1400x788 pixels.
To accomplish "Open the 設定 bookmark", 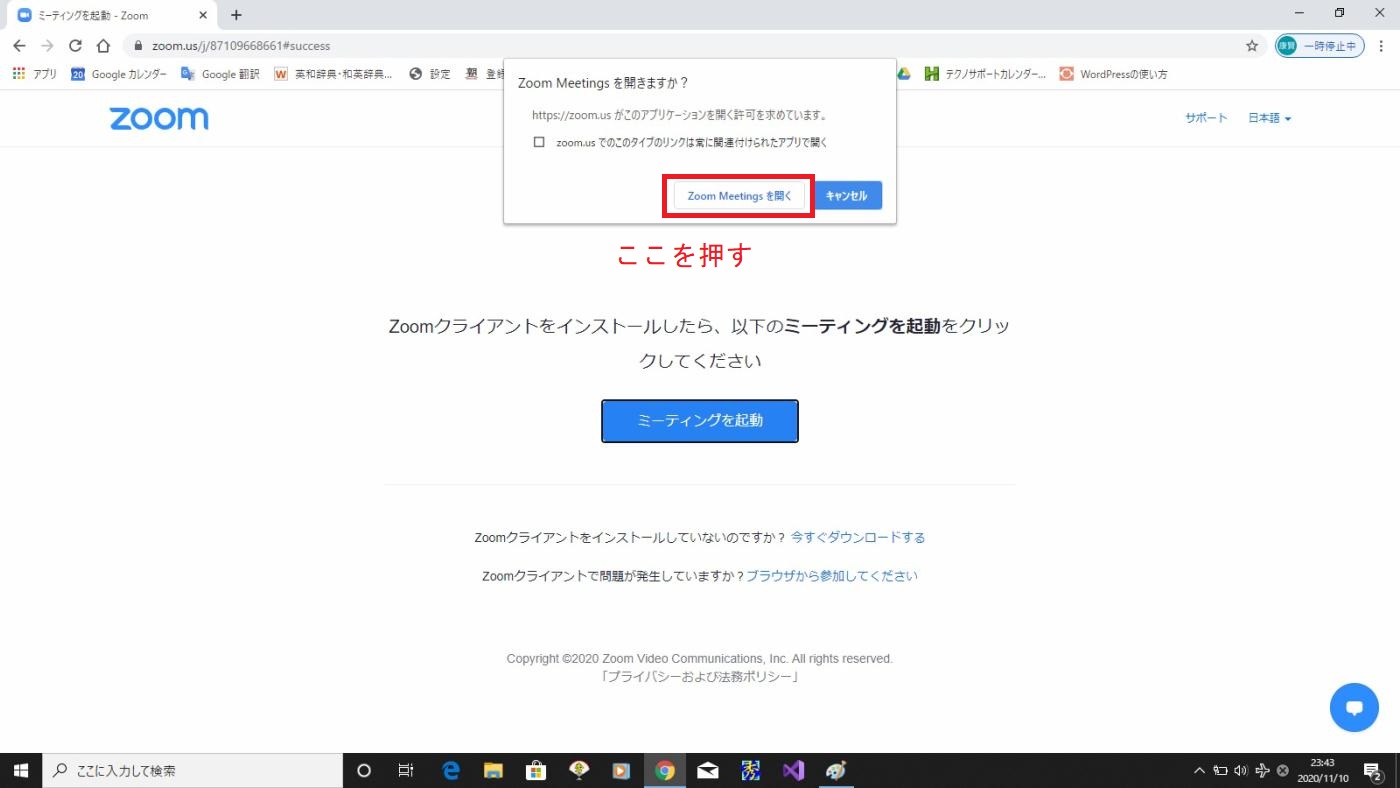I will (x=430, y=74).
